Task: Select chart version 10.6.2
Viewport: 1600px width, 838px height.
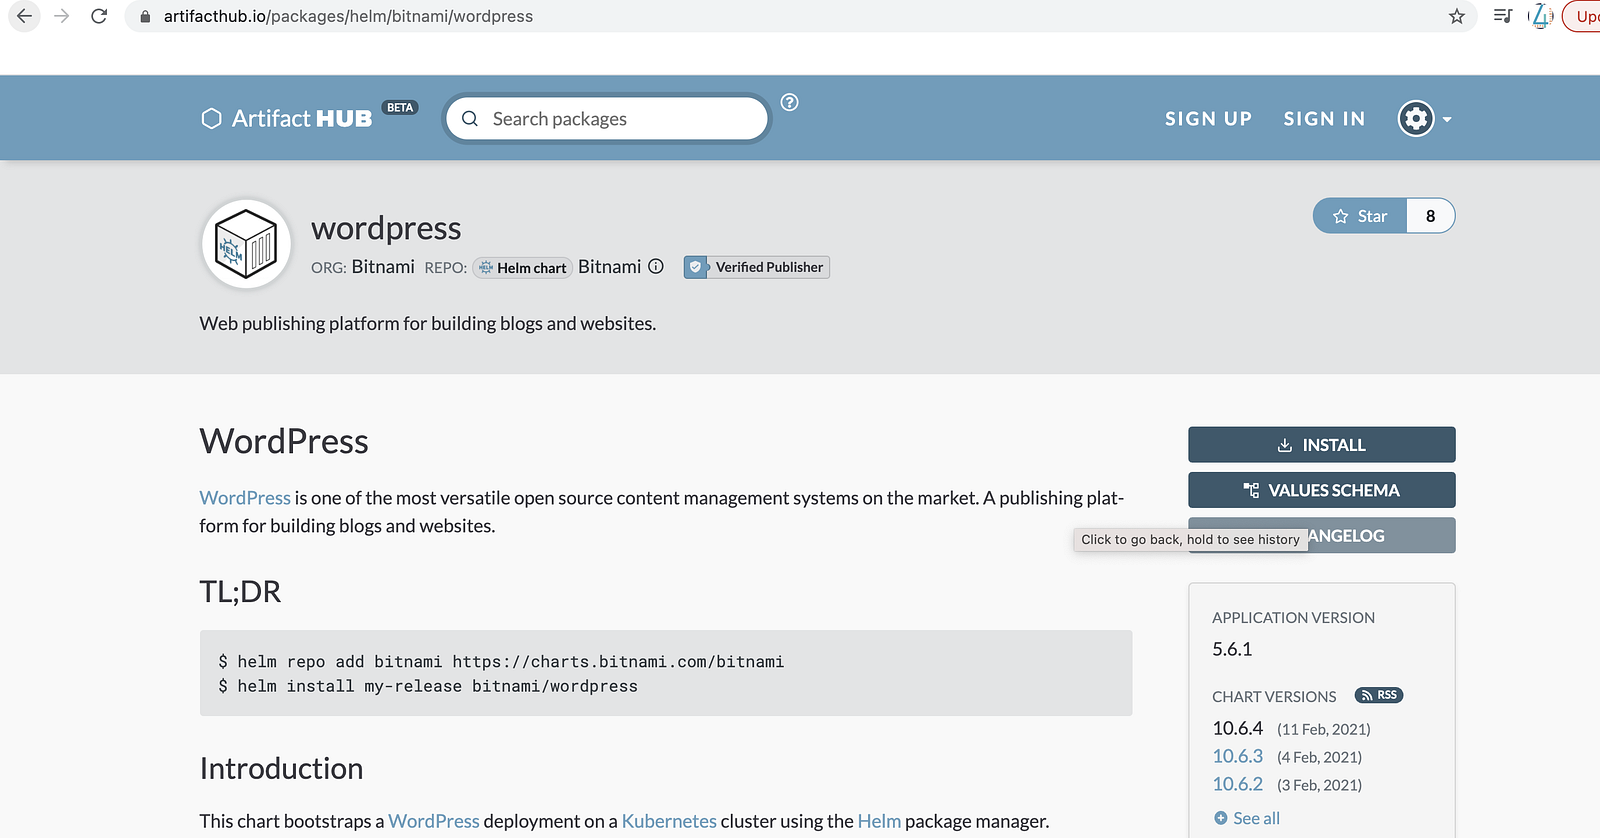Action: pos(1238,784)
